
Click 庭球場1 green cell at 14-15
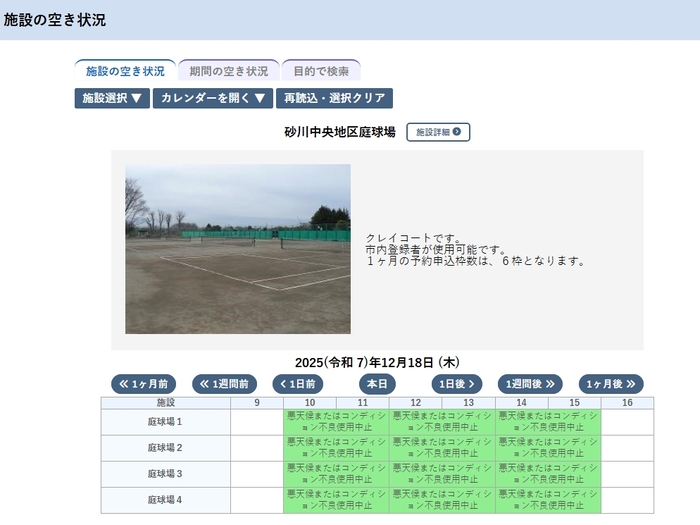pos(548,422)
